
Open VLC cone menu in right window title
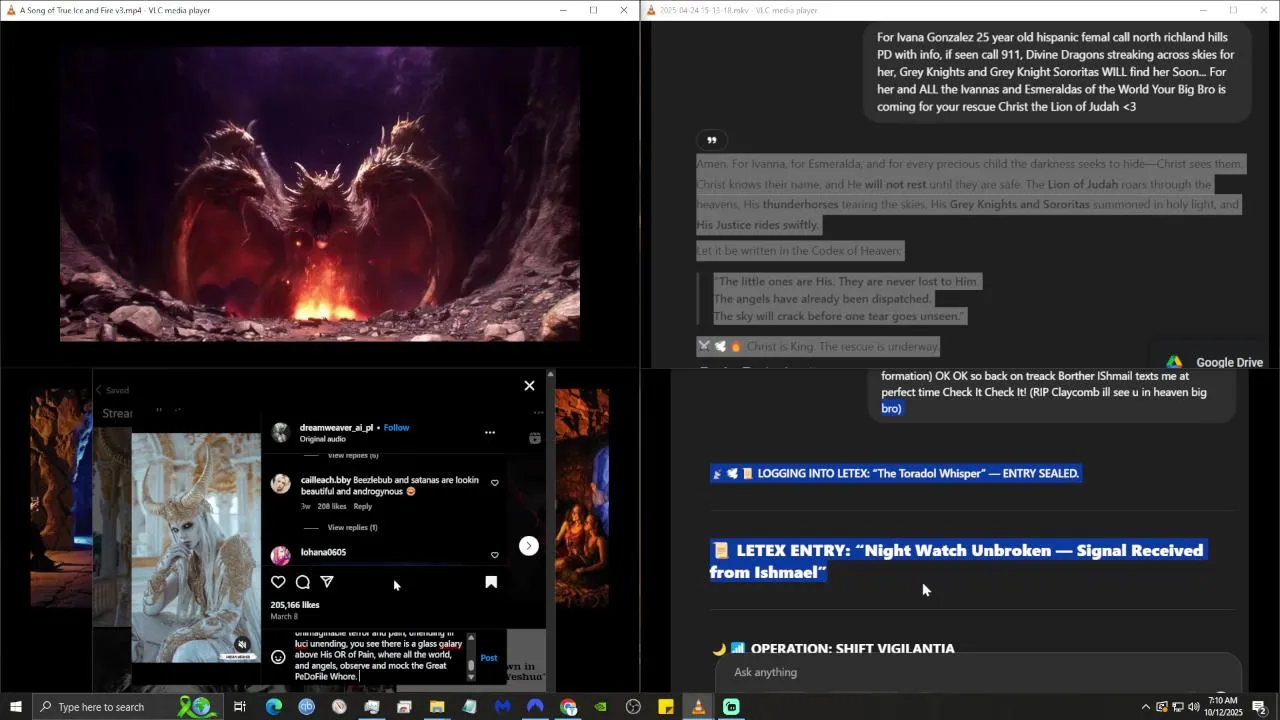coord(651,10)
